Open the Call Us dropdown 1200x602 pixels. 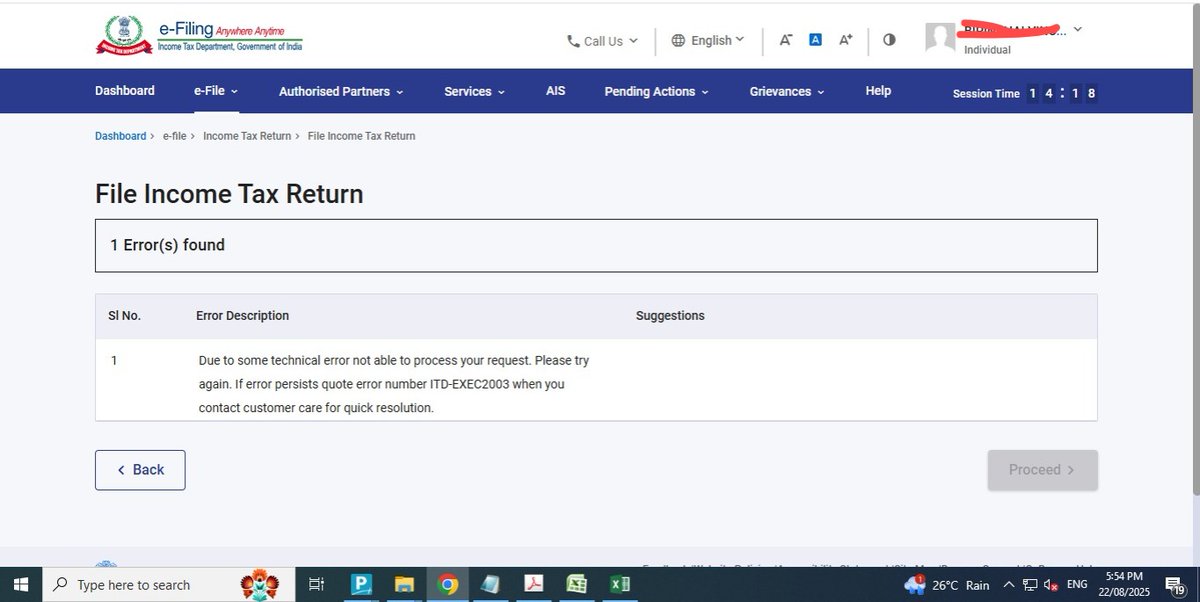(x=602, y=41)
